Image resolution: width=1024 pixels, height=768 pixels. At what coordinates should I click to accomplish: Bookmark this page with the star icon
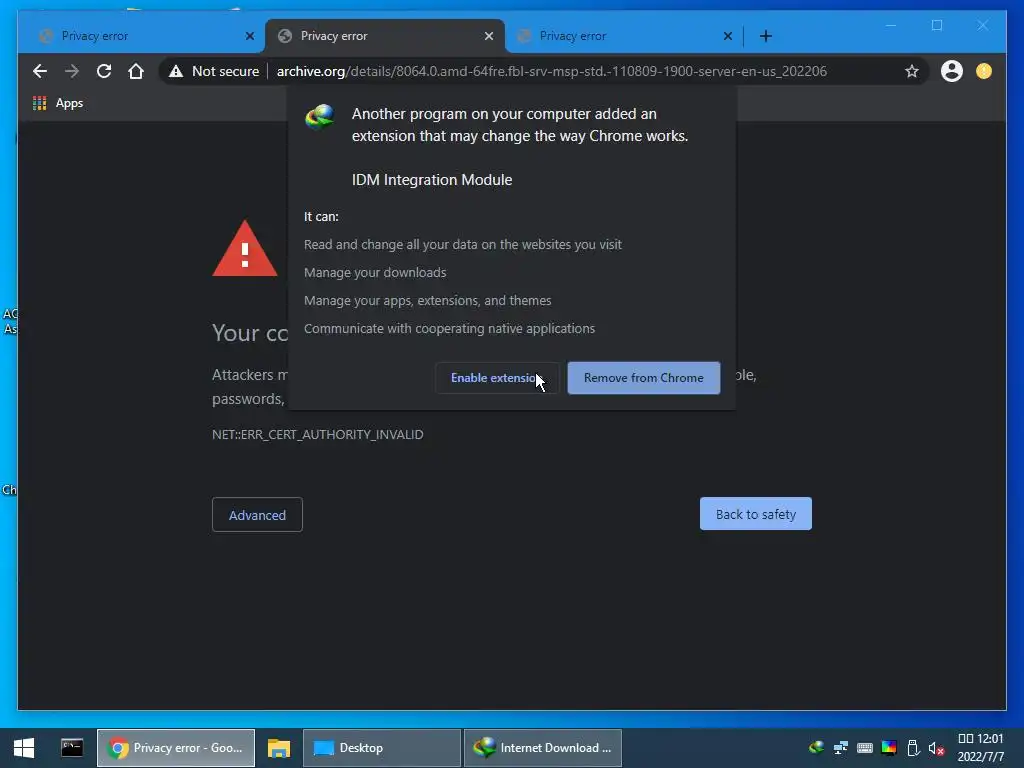[x=912, y=71]
